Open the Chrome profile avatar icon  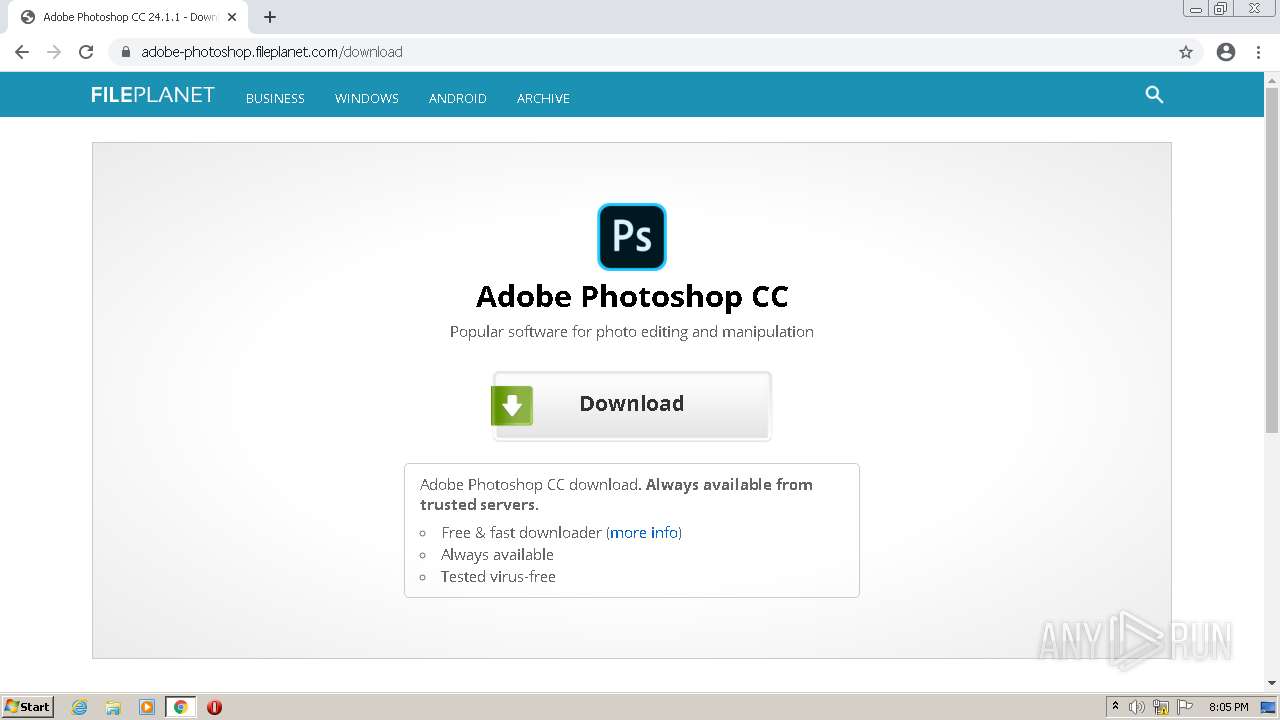[1226, 52]
